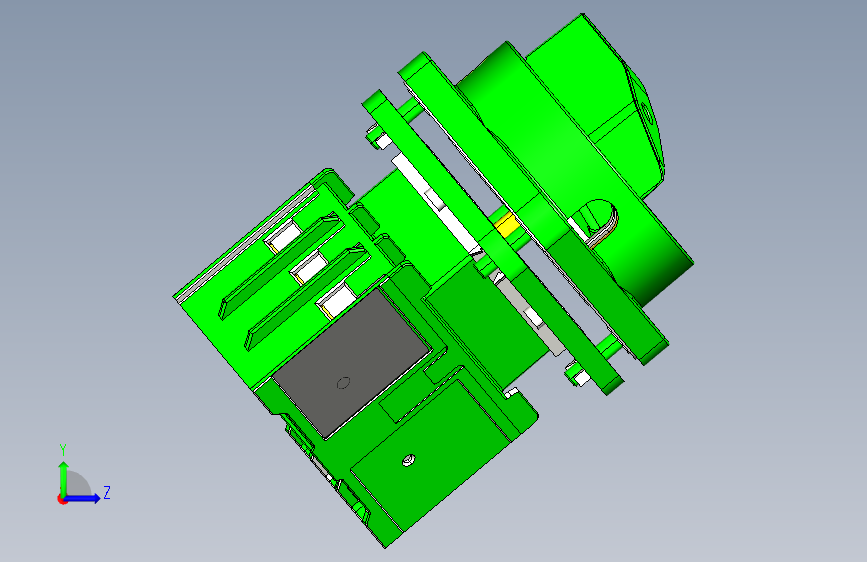Select the small circular hole on the gray face
The width and height of the screenshot is (867, 562).
(x=343, y=383)
